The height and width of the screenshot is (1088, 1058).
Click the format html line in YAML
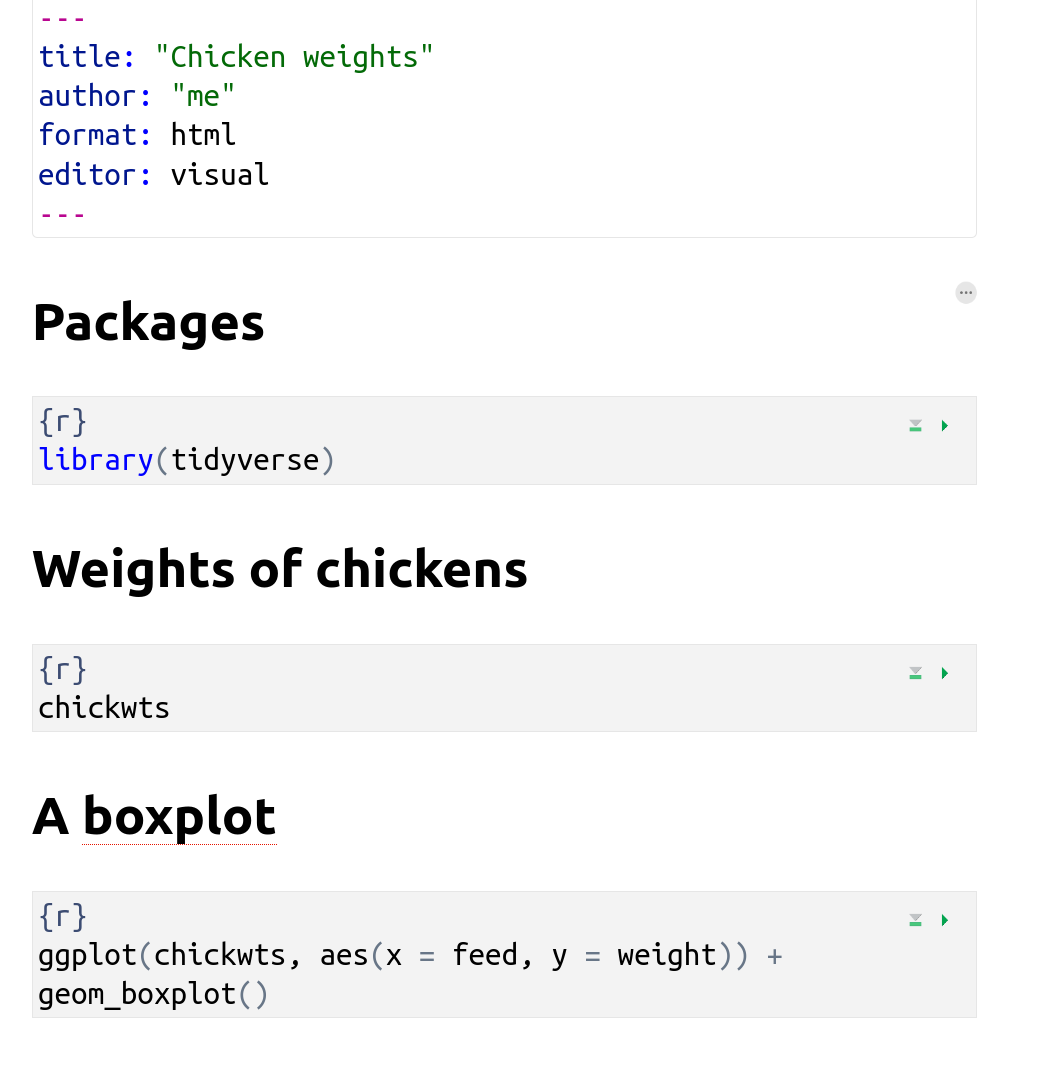[x=137, y=135]
